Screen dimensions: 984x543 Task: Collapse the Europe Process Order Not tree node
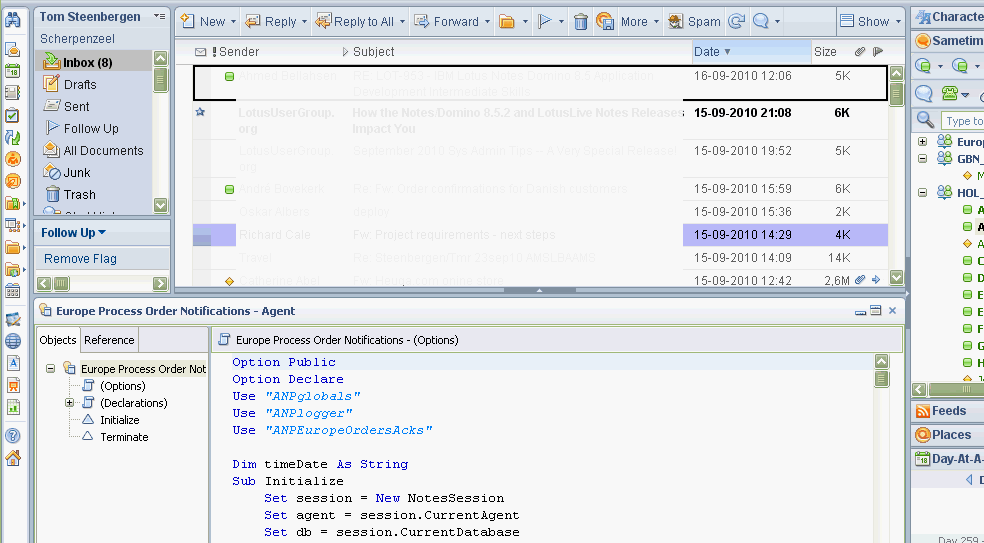point(51,369)
